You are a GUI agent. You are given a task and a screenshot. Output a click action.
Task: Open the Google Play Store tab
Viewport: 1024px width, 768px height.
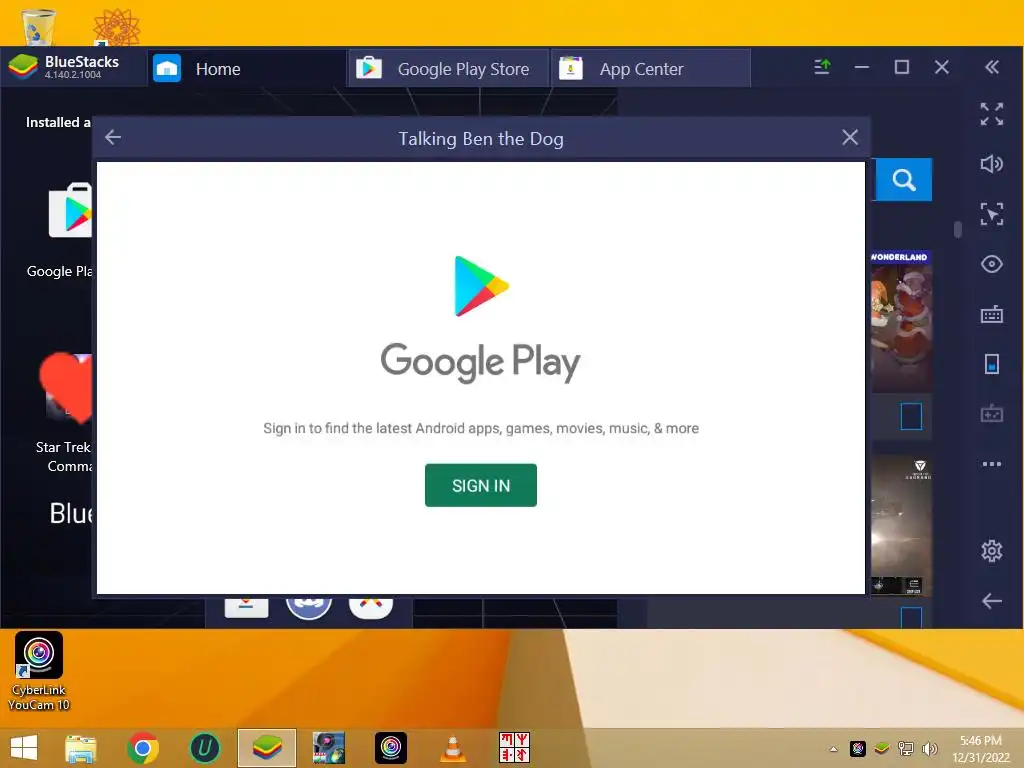[449, 69]
